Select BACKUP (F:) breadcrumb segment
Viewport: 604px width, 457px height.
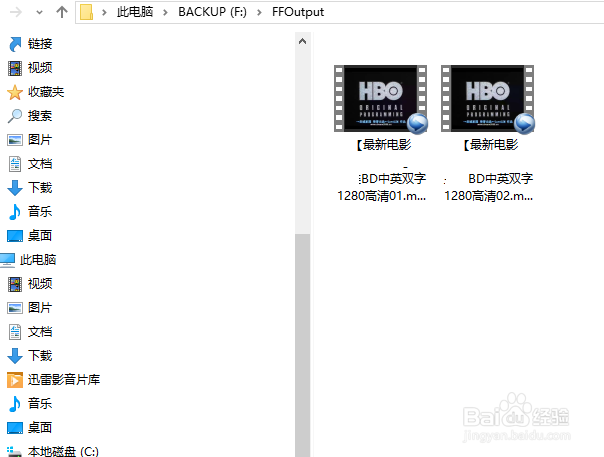tap(212, 12)
